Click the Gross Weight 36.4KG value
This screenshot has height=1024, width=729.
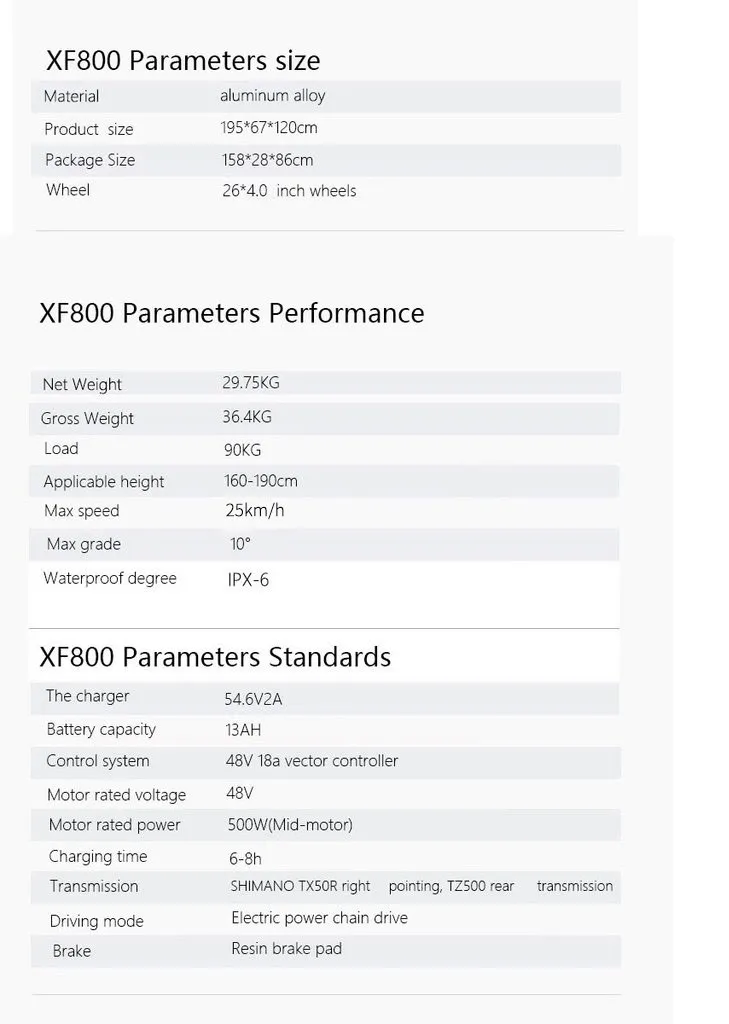coord(247,417)
